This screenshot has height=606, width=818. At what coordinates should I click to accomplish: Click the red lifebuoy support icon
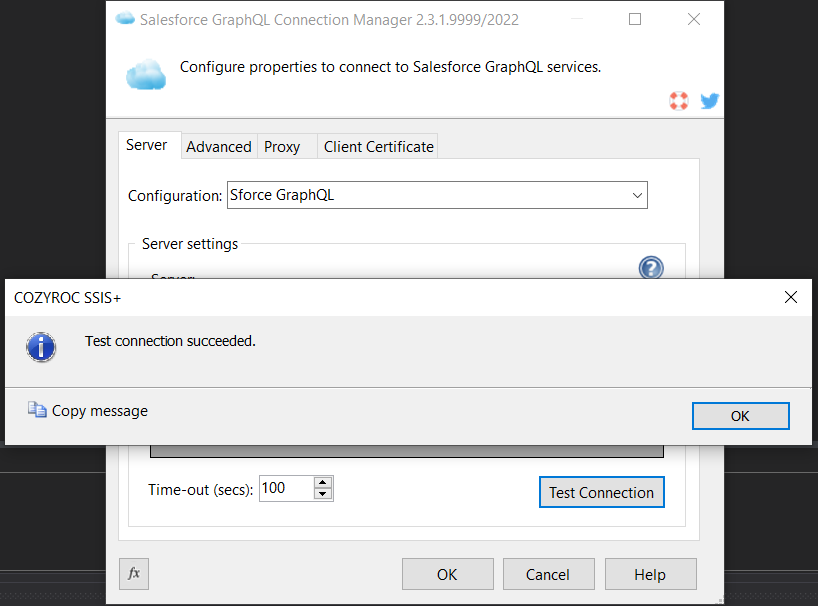coord(679,100)
